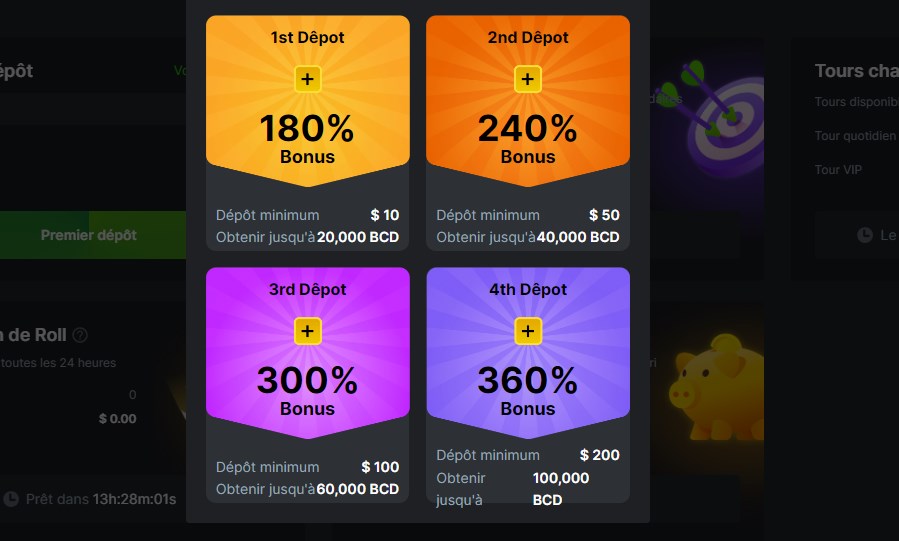
Task: Click the plus icon on 3rd Dépot card
Action: pos(307,331)
